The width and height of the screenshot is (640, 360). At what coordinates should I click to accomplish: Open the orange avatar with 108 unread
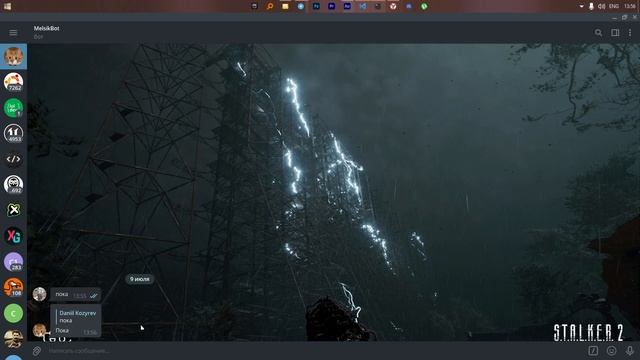click(x=13, y=287)
